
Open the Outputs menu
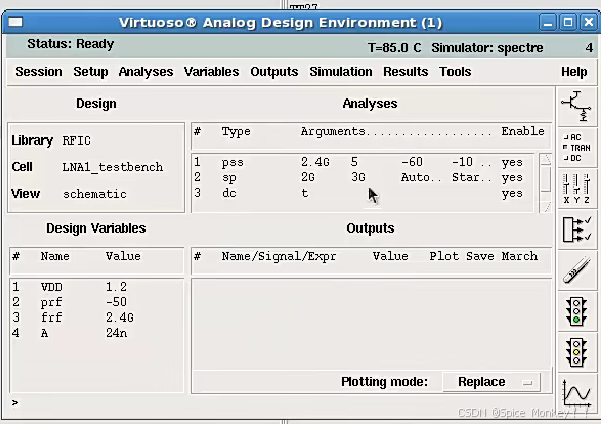pos(274,72)
